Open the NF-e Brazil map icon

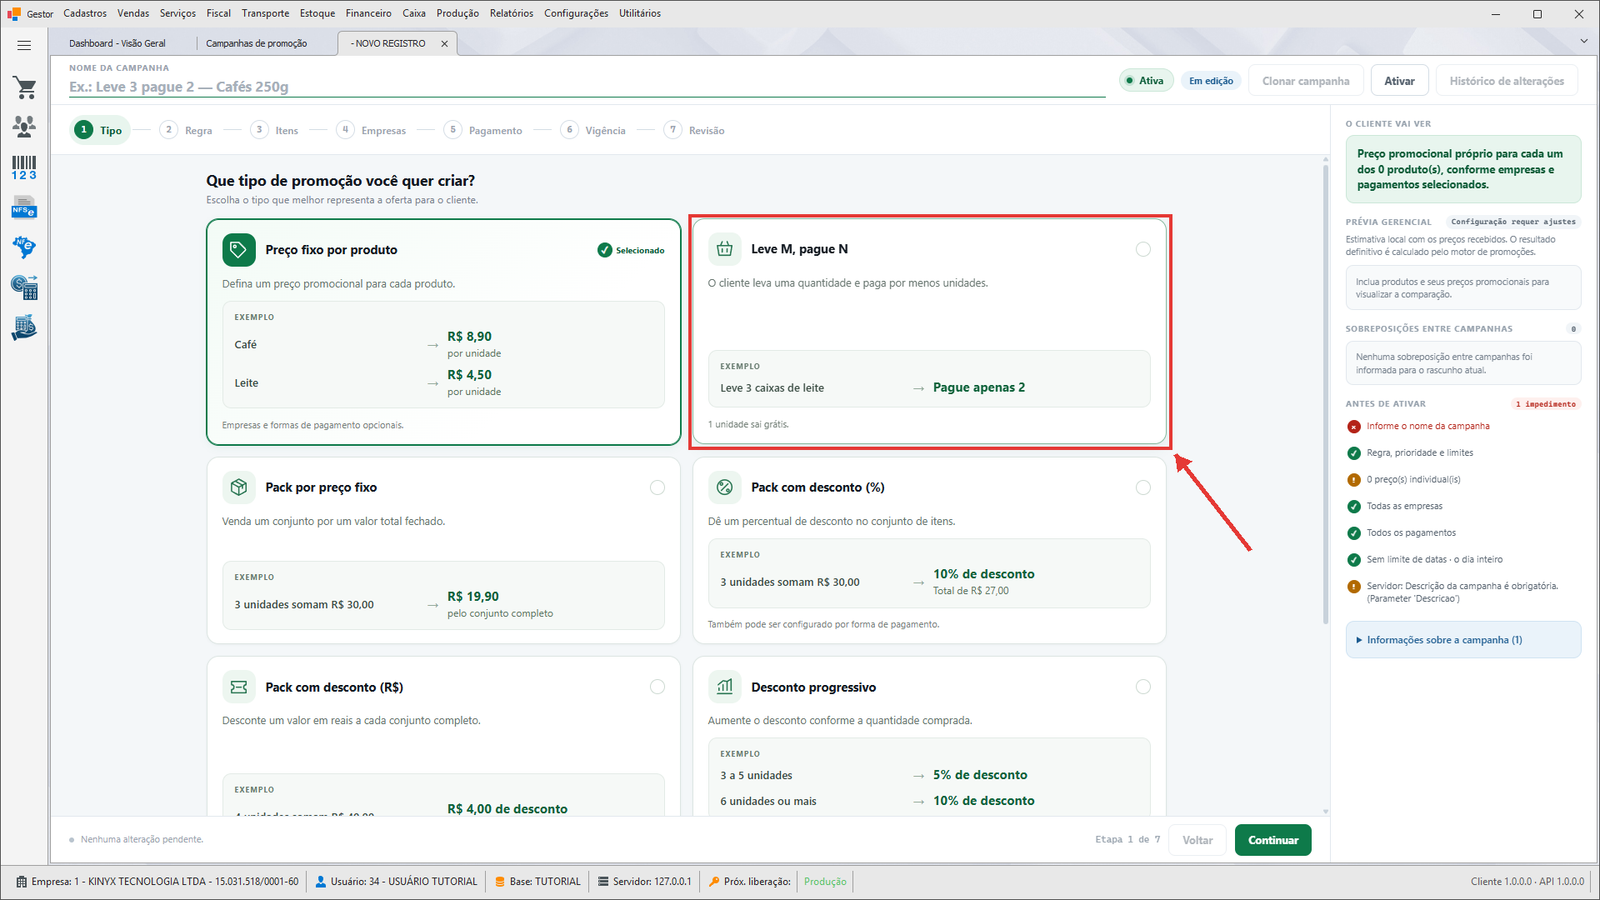[x=24, y=247]
